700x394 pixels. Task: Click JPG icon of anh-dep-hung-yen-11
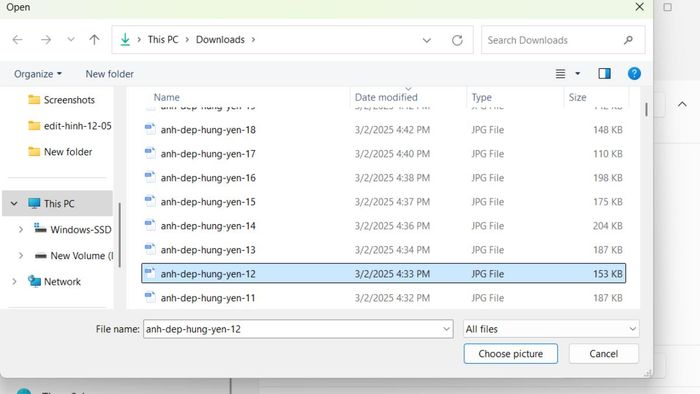(150, 297)
